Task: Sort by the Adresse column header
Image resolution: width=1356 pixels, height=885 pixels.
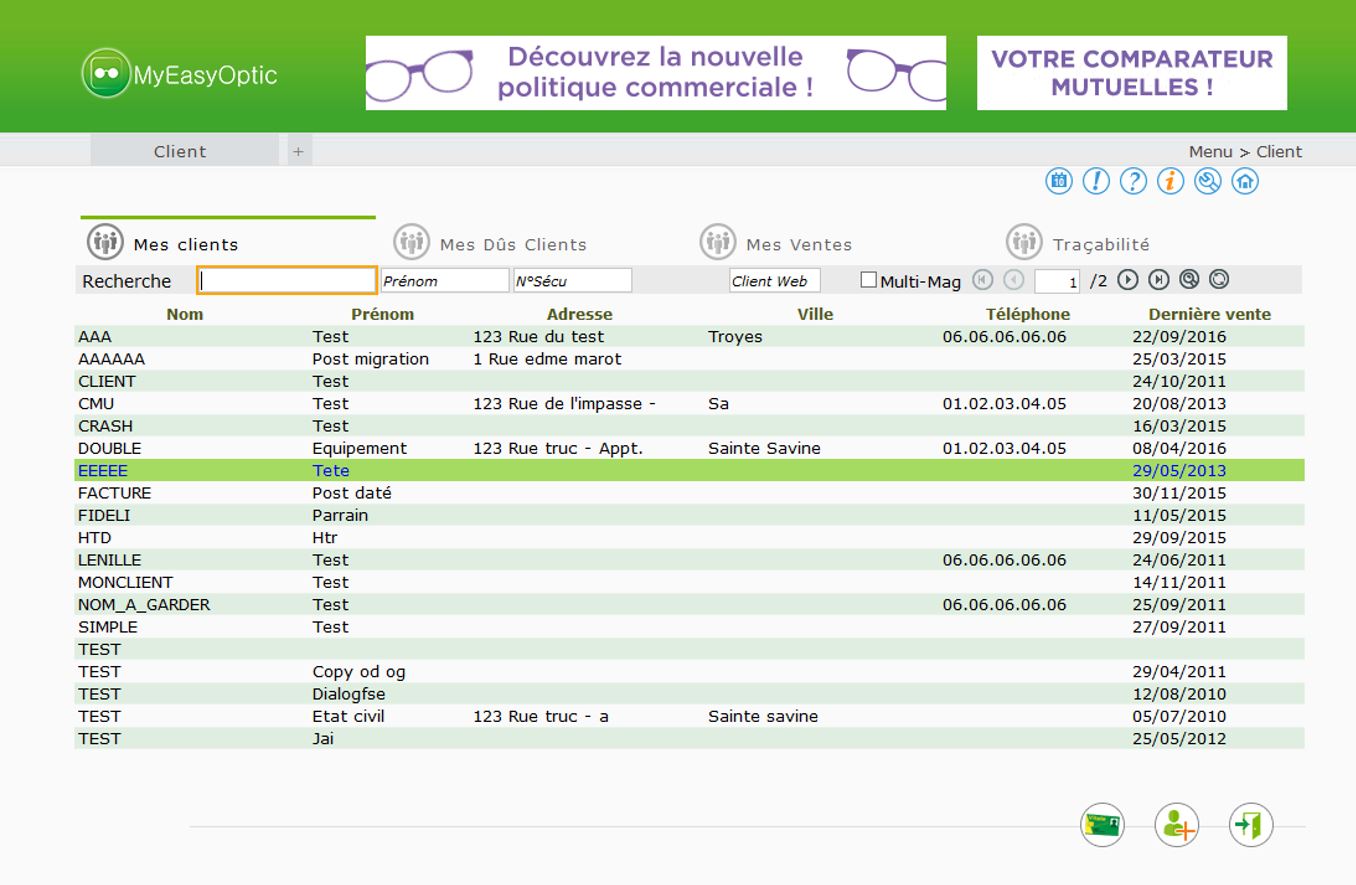Action: [x=579, y=314]
